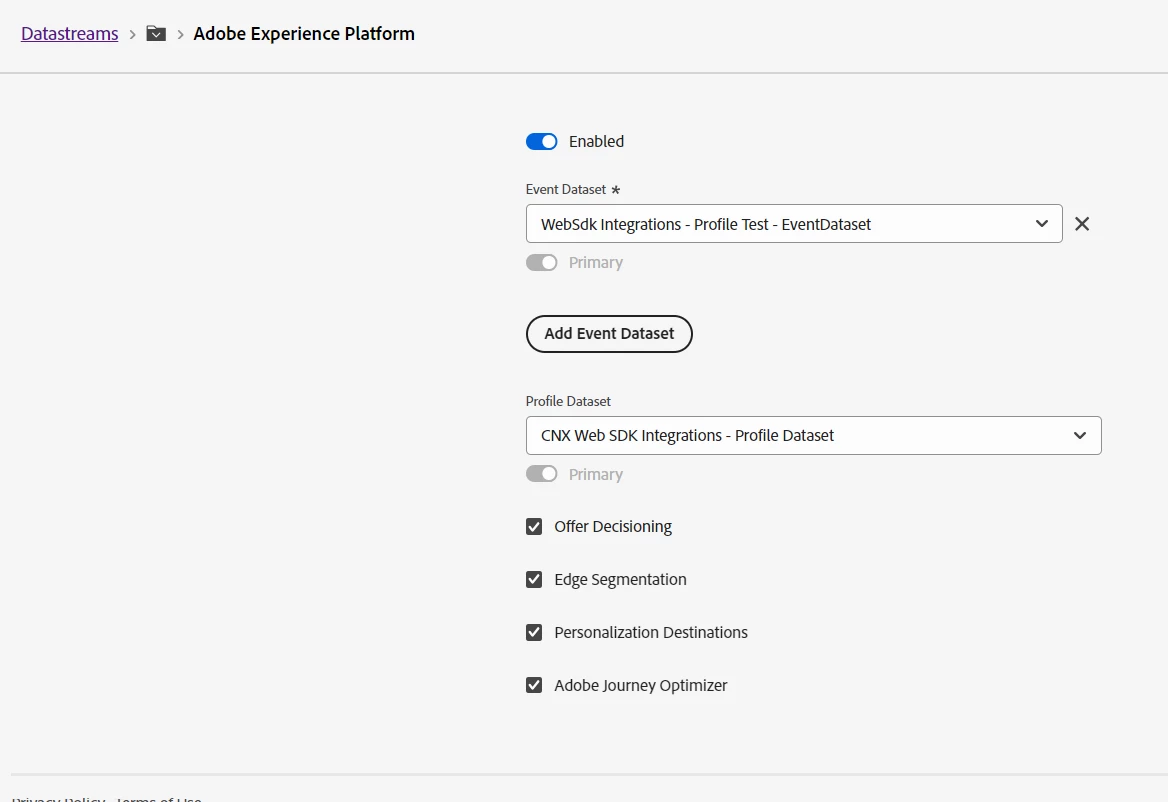This screenshot has width=1168, height=802.
Task: Open the Privacy Policy footer link
Action: [x=60, y=799]
